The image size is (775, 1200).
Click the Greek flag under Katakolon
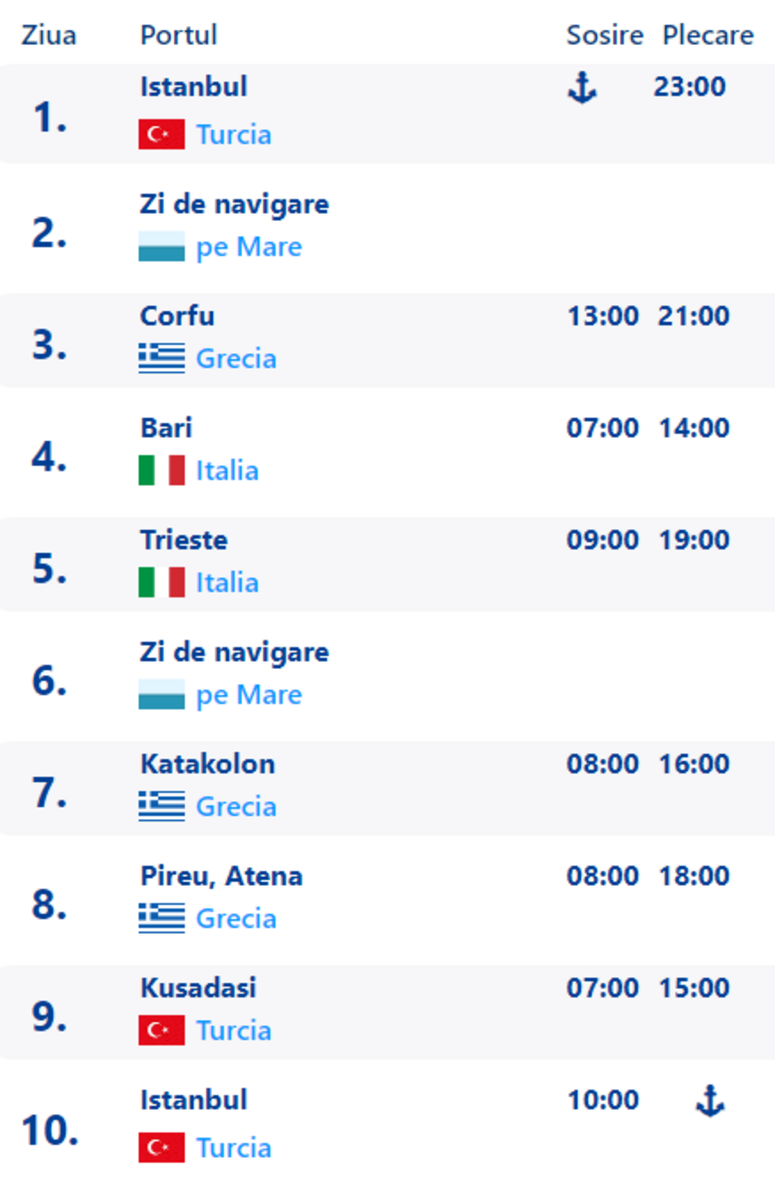click(x=162, y=806)
